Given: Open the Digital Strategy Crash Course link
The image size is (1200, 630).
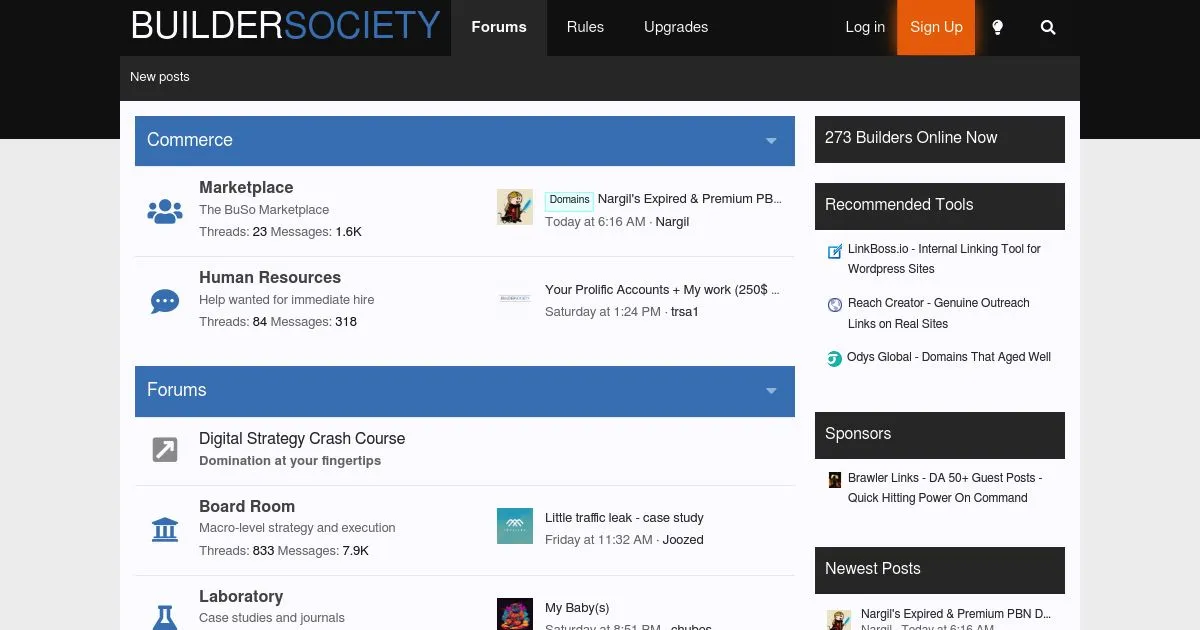Looking at the screenshot, I should coord(302,438).
